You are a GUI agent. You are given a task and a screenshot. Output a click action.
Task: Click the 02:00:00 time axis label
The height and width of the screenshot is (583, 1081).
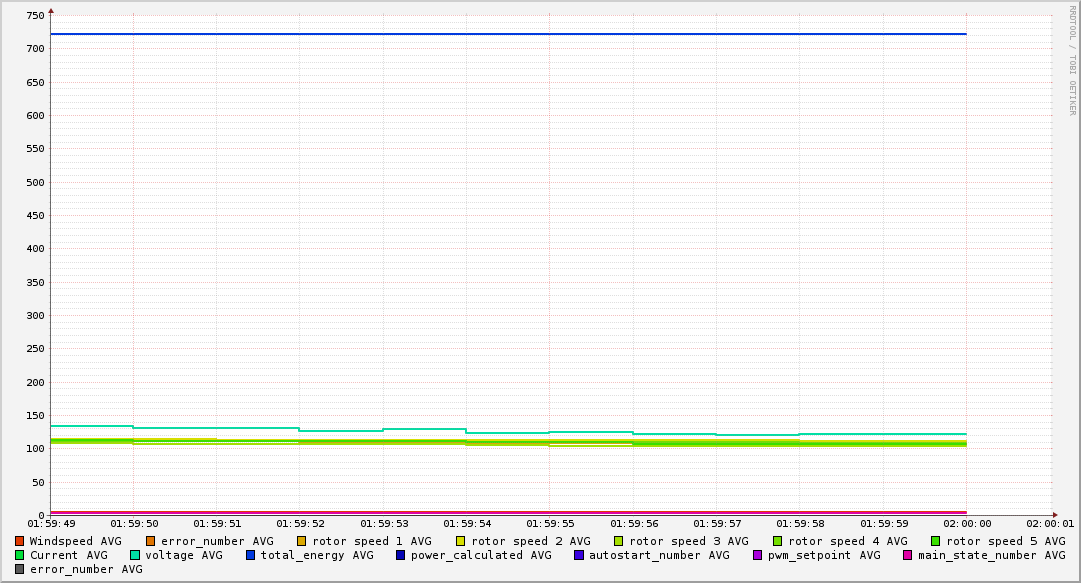tap(966, 523)
